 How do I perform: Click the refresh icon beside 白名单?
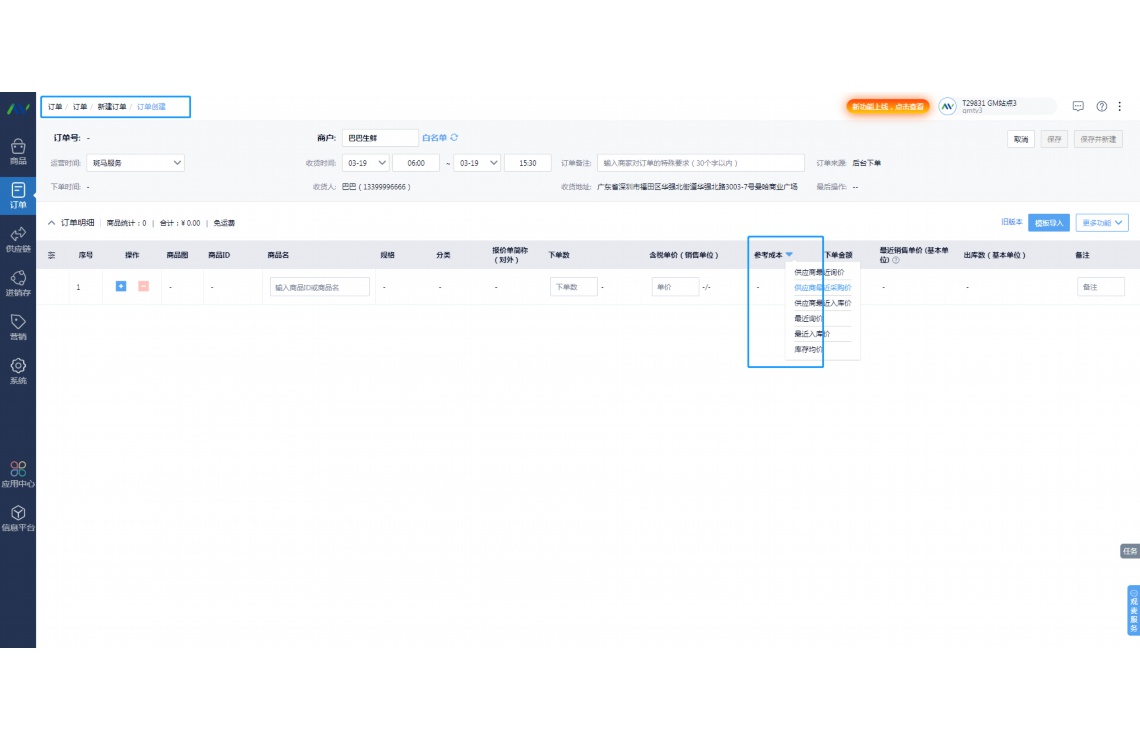pyautogui.click(x=454, y=138)
